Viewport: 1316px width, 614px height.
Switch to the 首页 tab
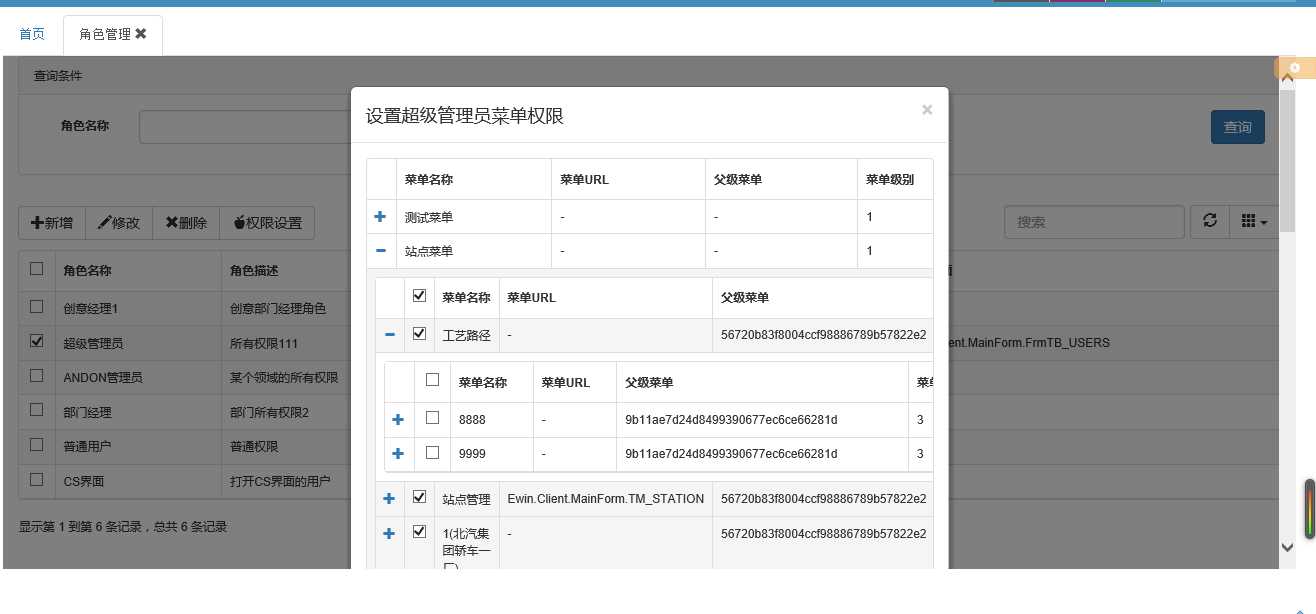point(32,34)
